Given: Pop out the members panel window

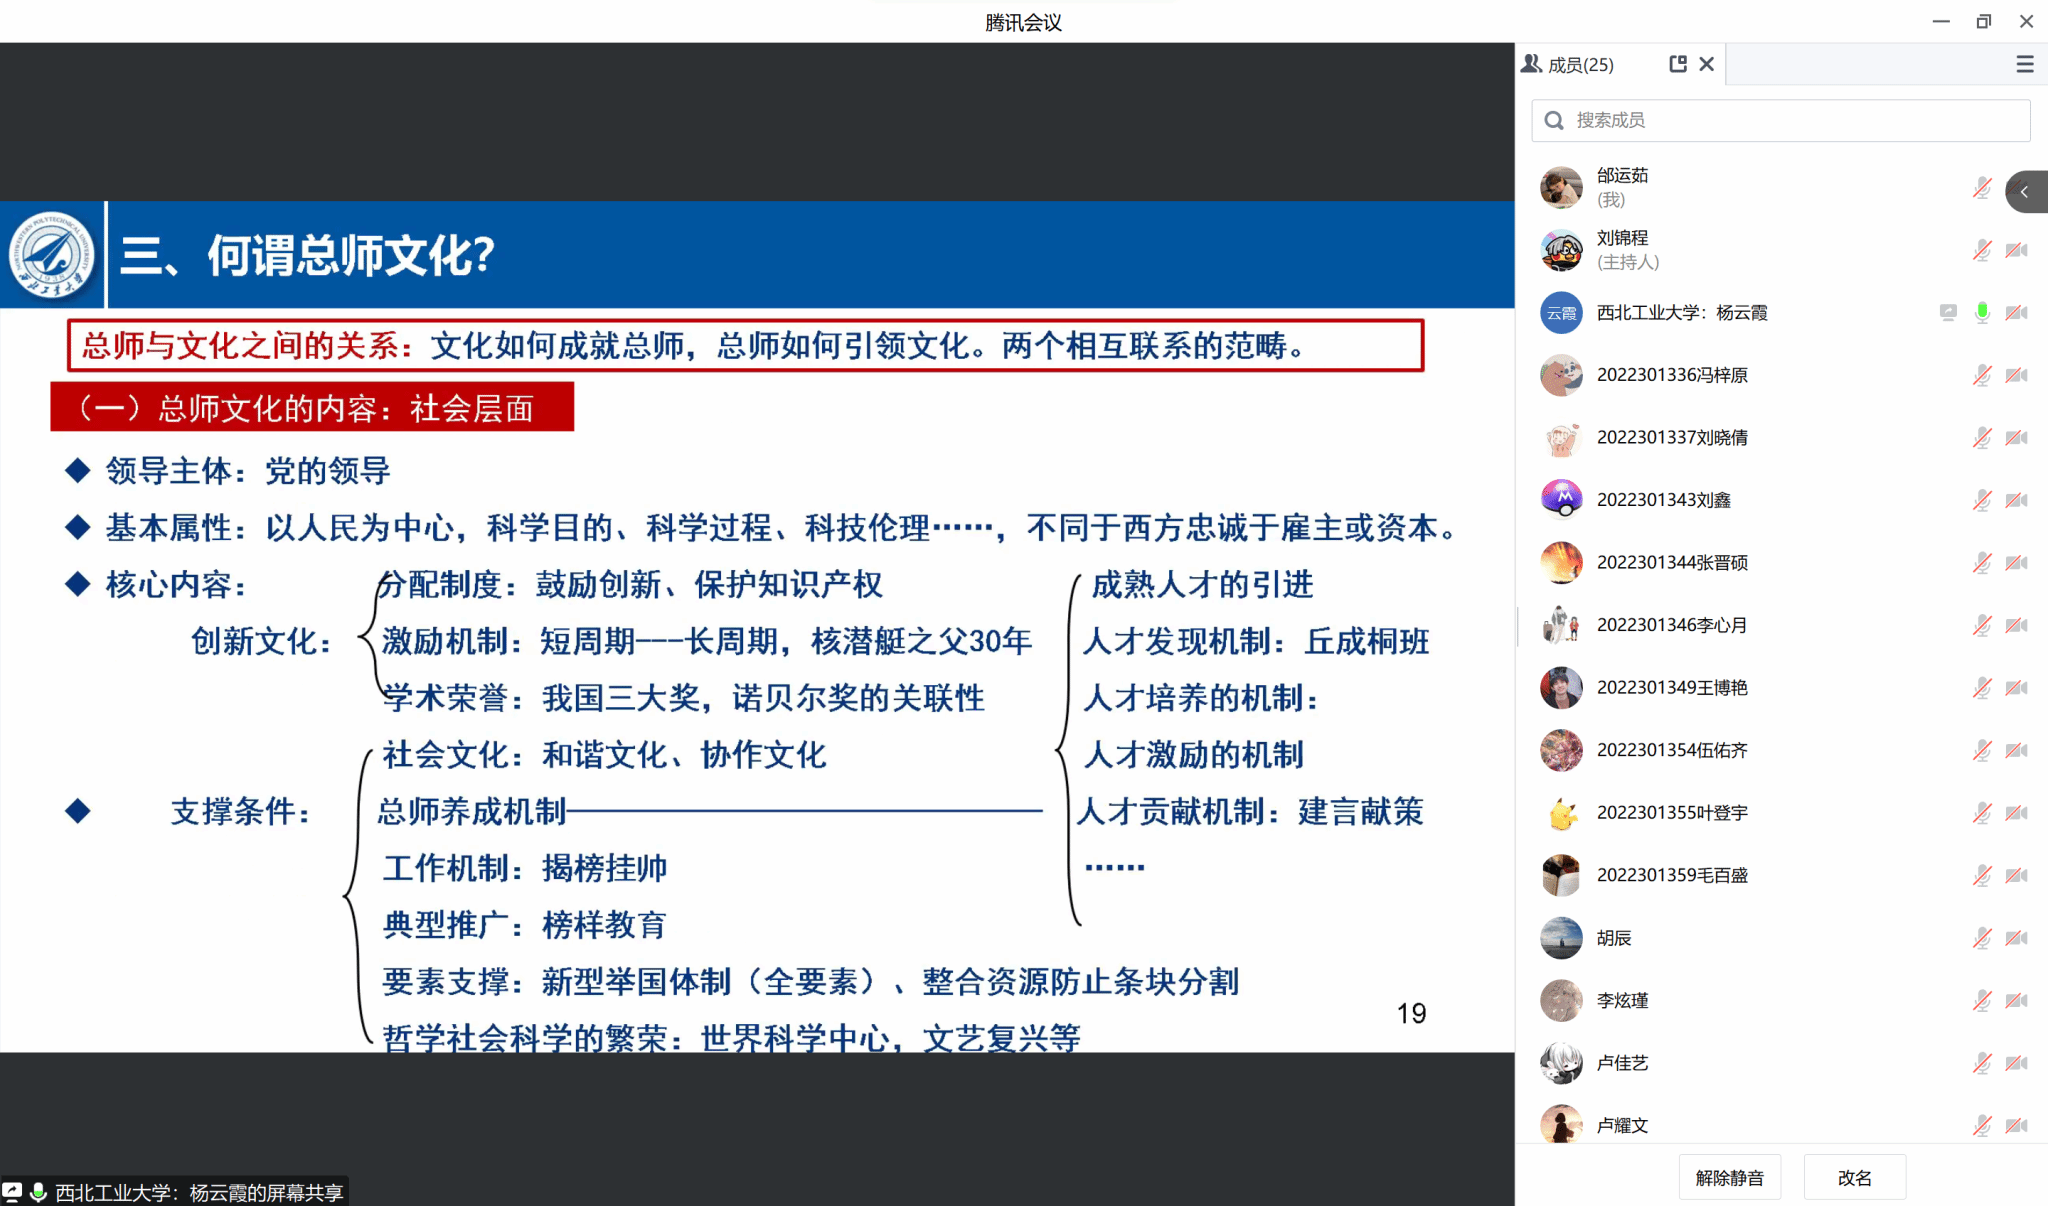Looking at the screenshot, I should 1678,64.
